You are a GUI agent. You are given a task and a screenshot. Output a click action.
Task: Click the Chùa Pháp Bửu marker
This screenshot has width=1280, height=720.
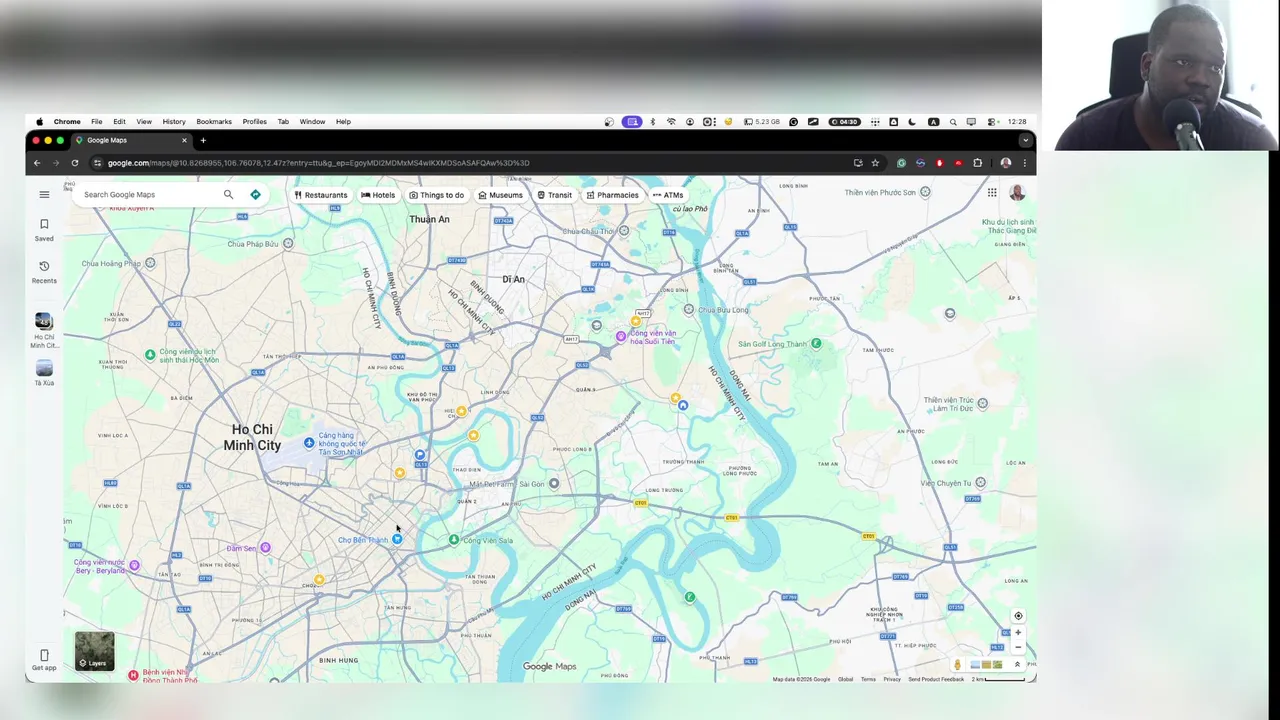coord(288,243)
